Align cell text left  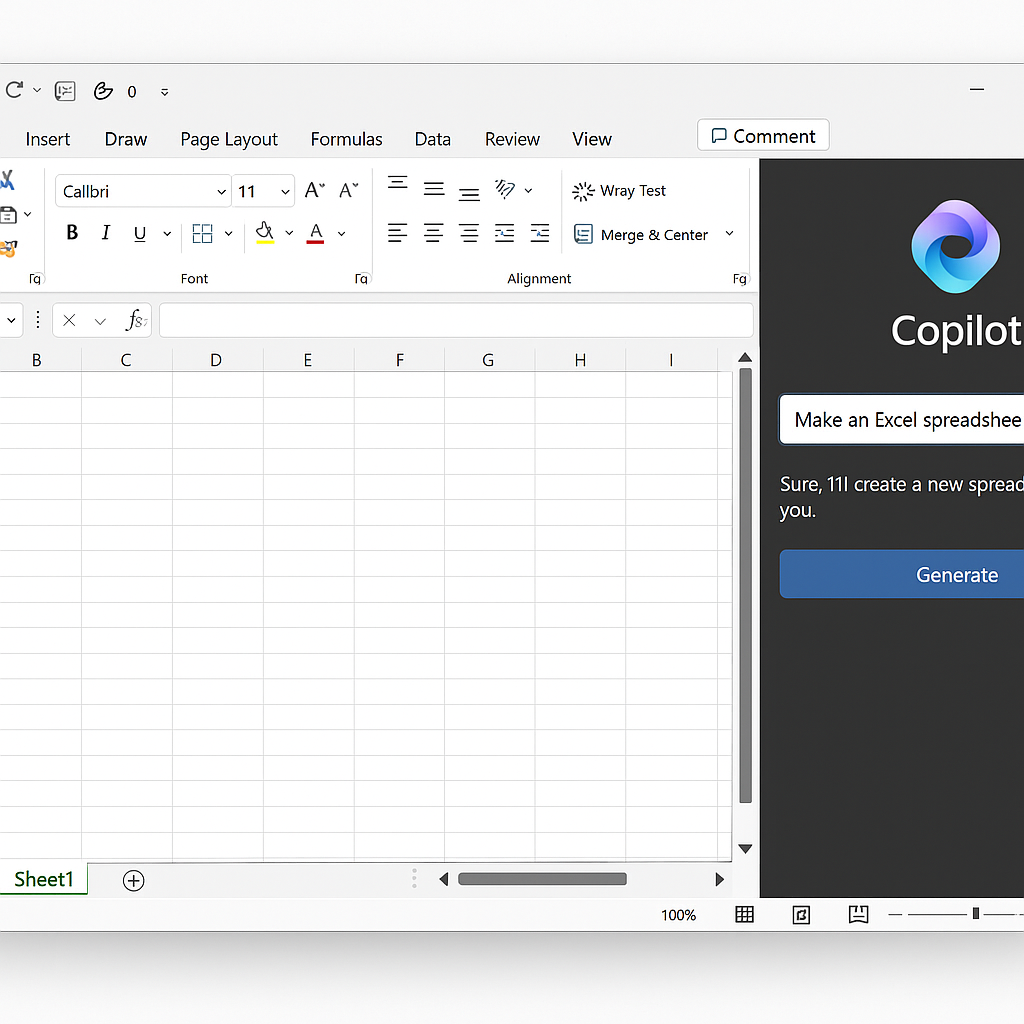coord(398,233)
